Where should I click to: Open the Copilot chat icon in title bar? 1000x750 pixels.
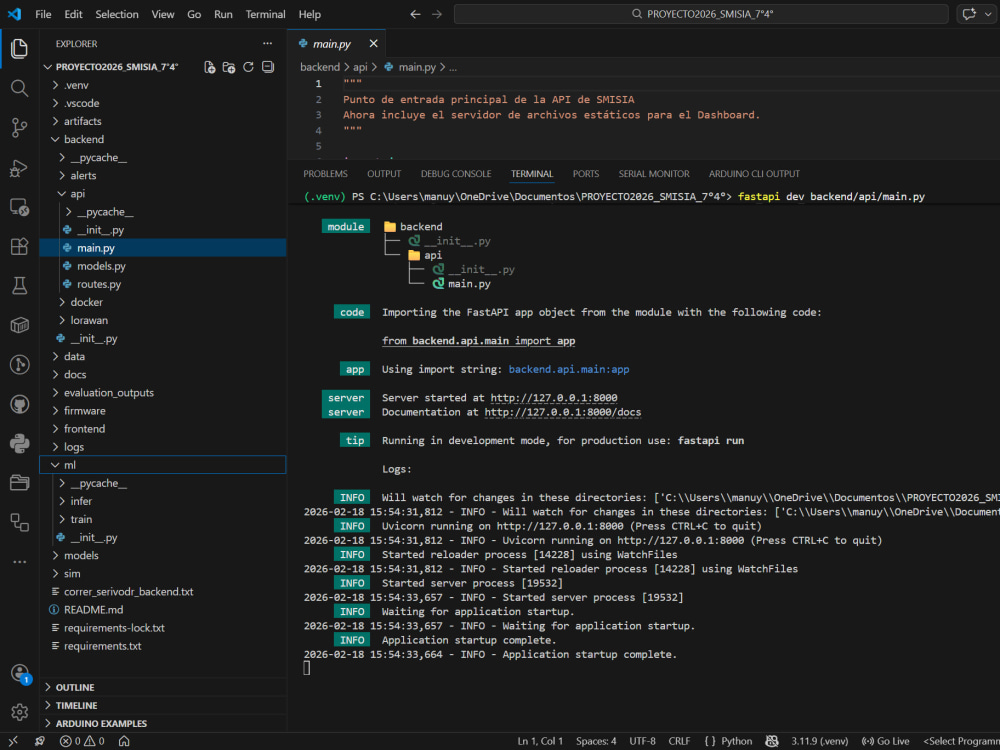pos(969,14)
